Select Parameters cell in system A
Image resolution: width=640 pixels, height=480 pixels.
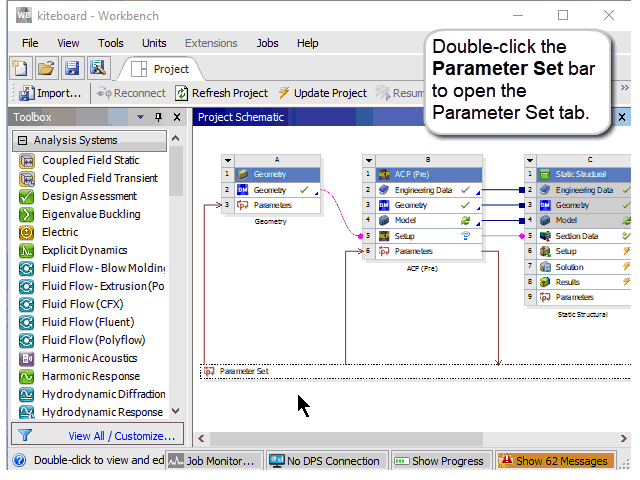point(277,205)
